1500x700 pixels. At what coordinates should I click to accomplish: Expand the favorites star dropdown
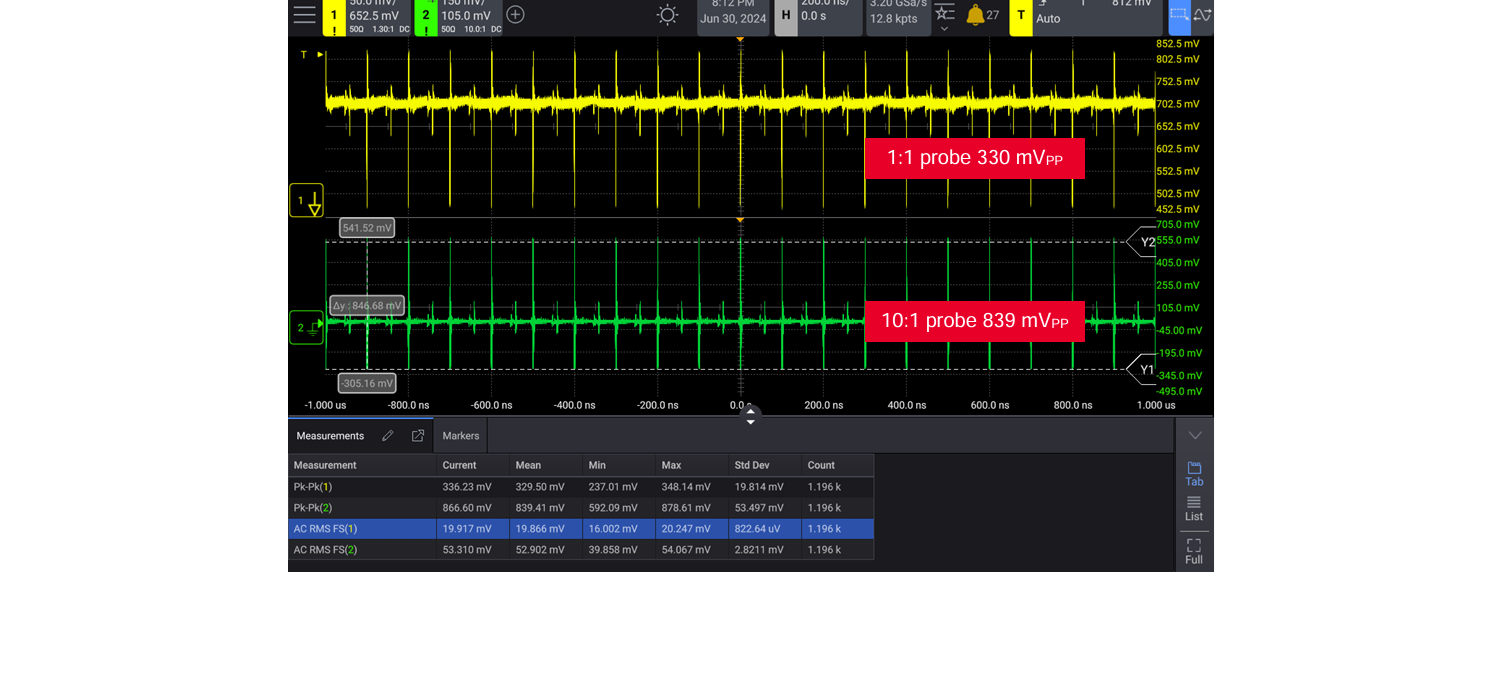944,17
